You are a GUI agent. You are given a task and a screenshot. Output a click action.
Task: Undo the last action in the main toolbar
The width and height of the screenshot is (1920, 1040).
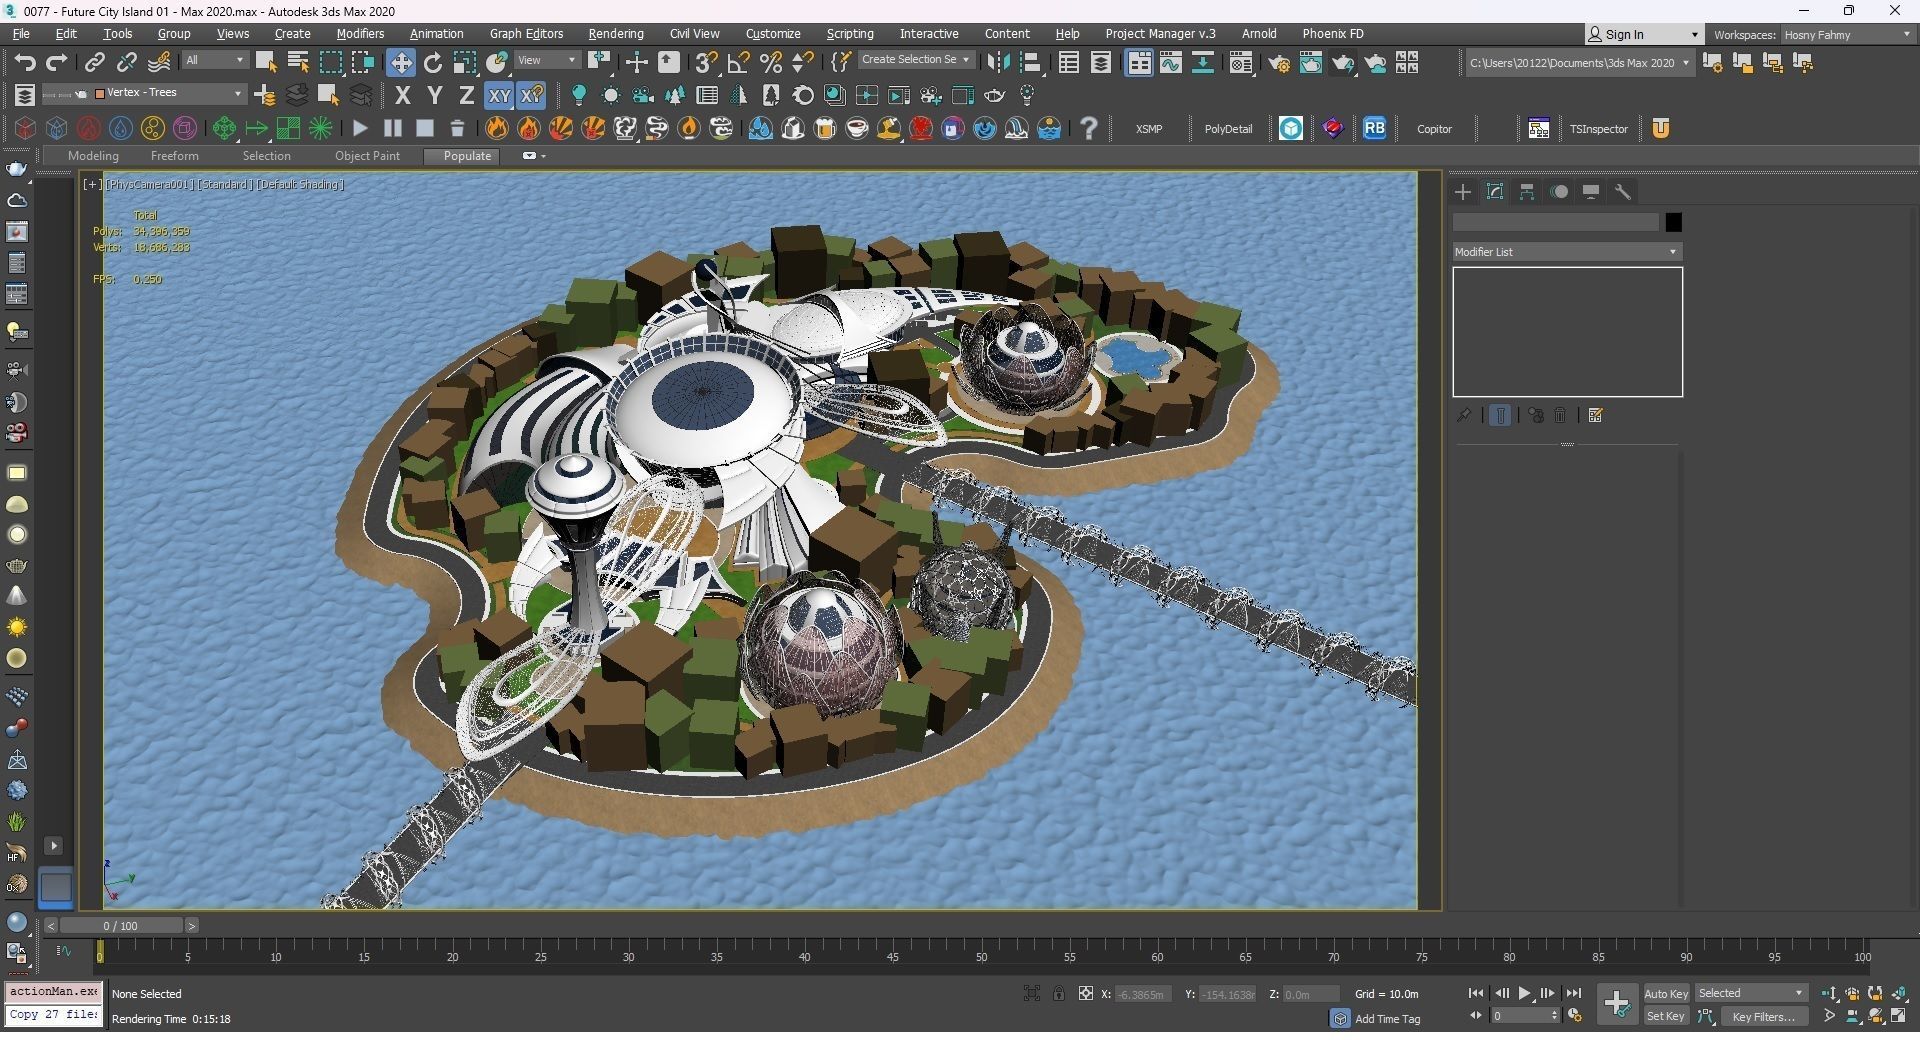[x=25, y=62]
